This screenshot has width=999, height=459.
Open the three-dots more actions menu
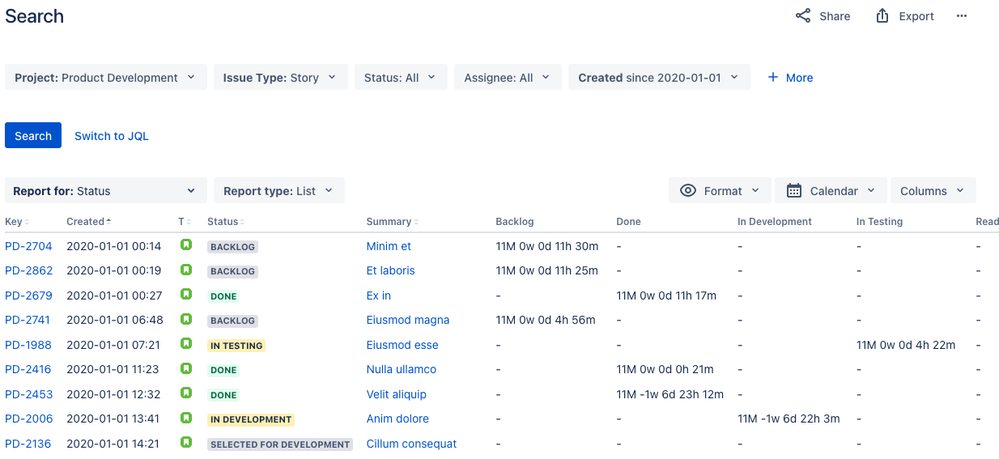[962, 16]
